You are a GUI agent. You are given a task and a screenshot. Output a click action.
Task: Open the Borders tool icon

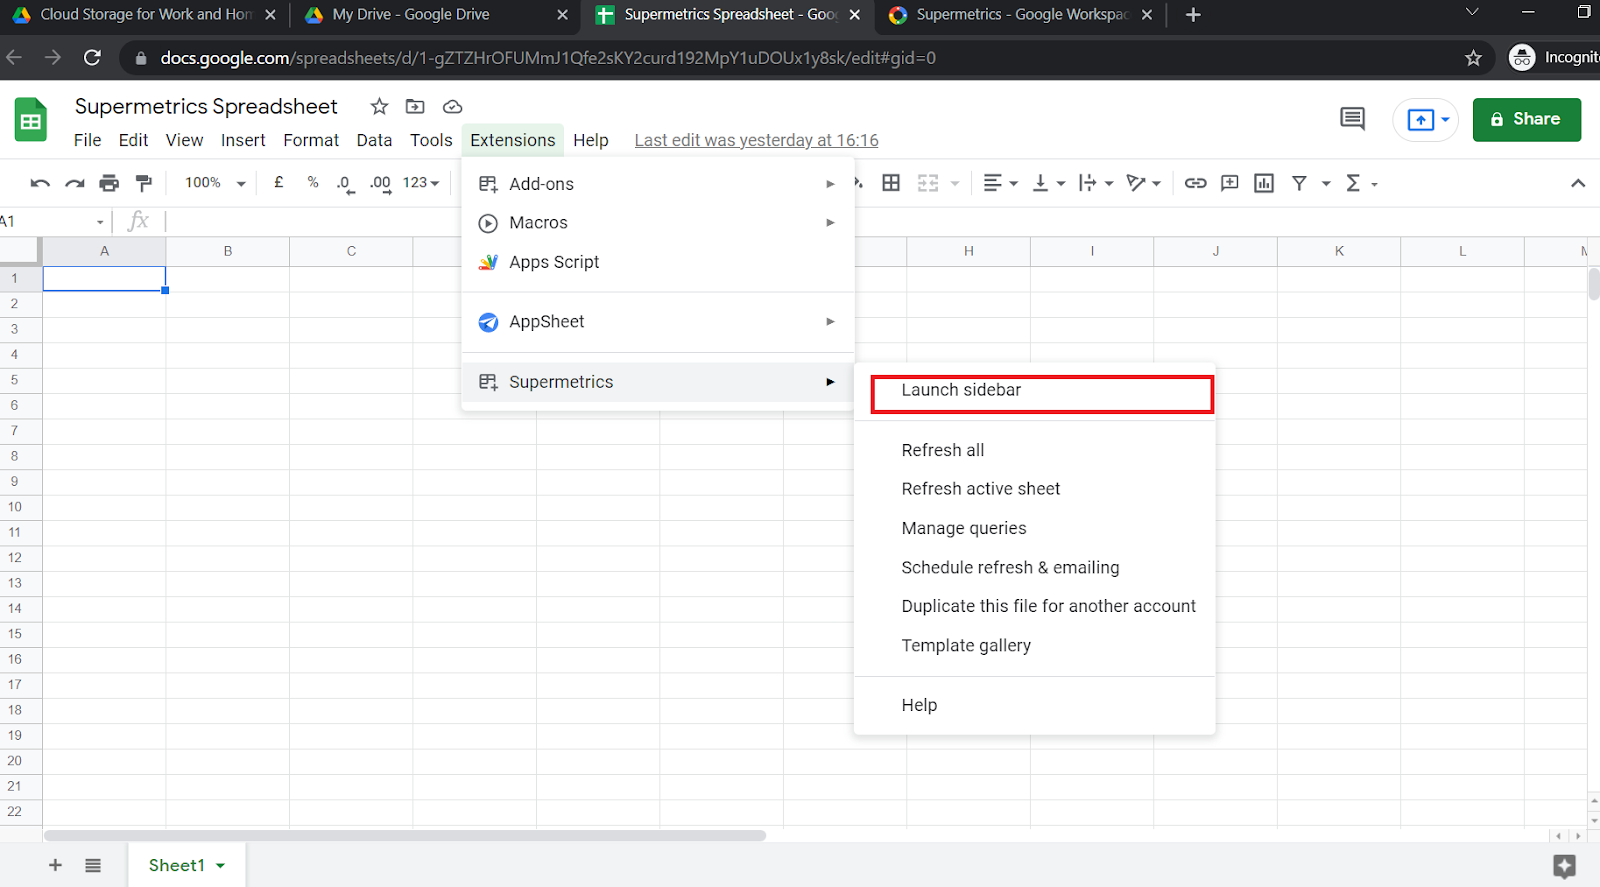[891, 183]
